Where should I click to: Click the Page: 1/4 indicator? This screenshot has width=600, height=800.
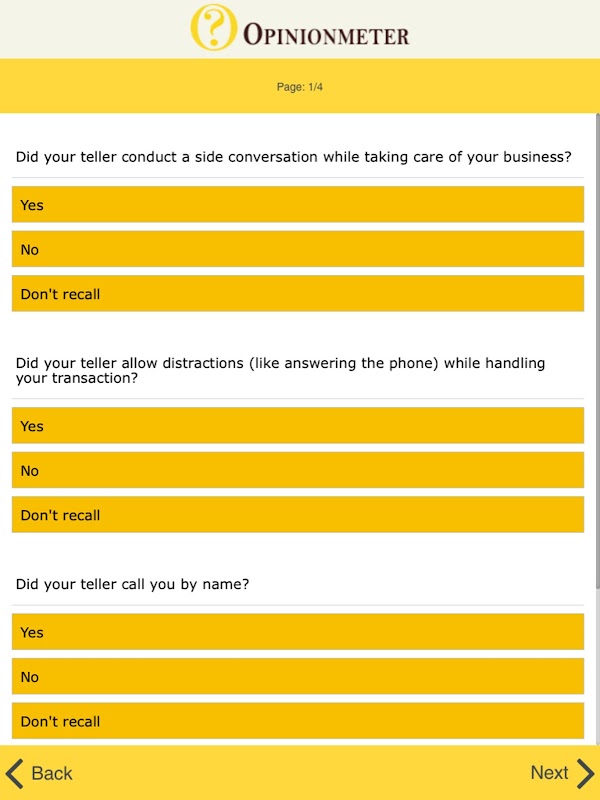point(300,87)
